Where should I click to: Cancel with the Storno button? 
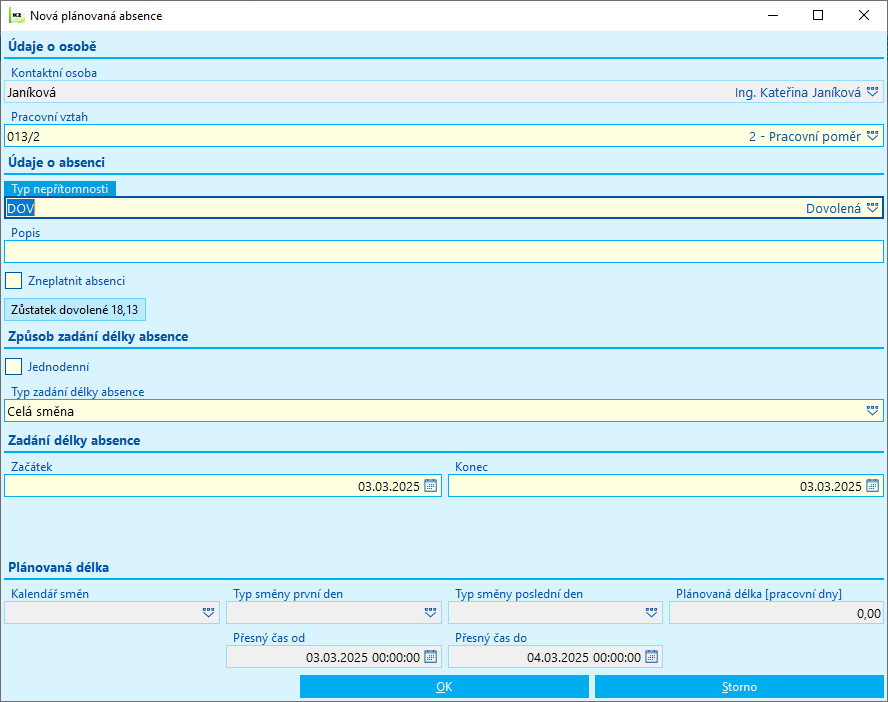[x=739, y=687]
